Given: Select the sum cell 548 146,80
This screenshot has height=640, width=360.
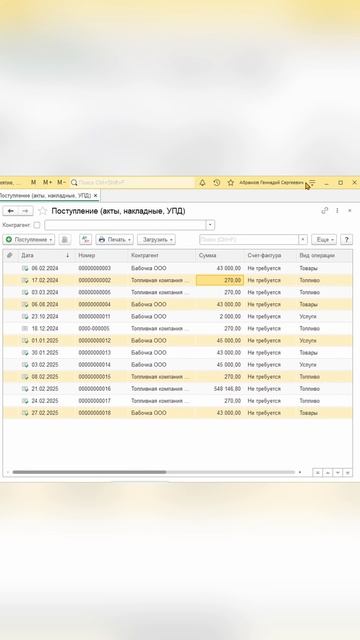Looking at the screenshot, I should pos(227,389).
